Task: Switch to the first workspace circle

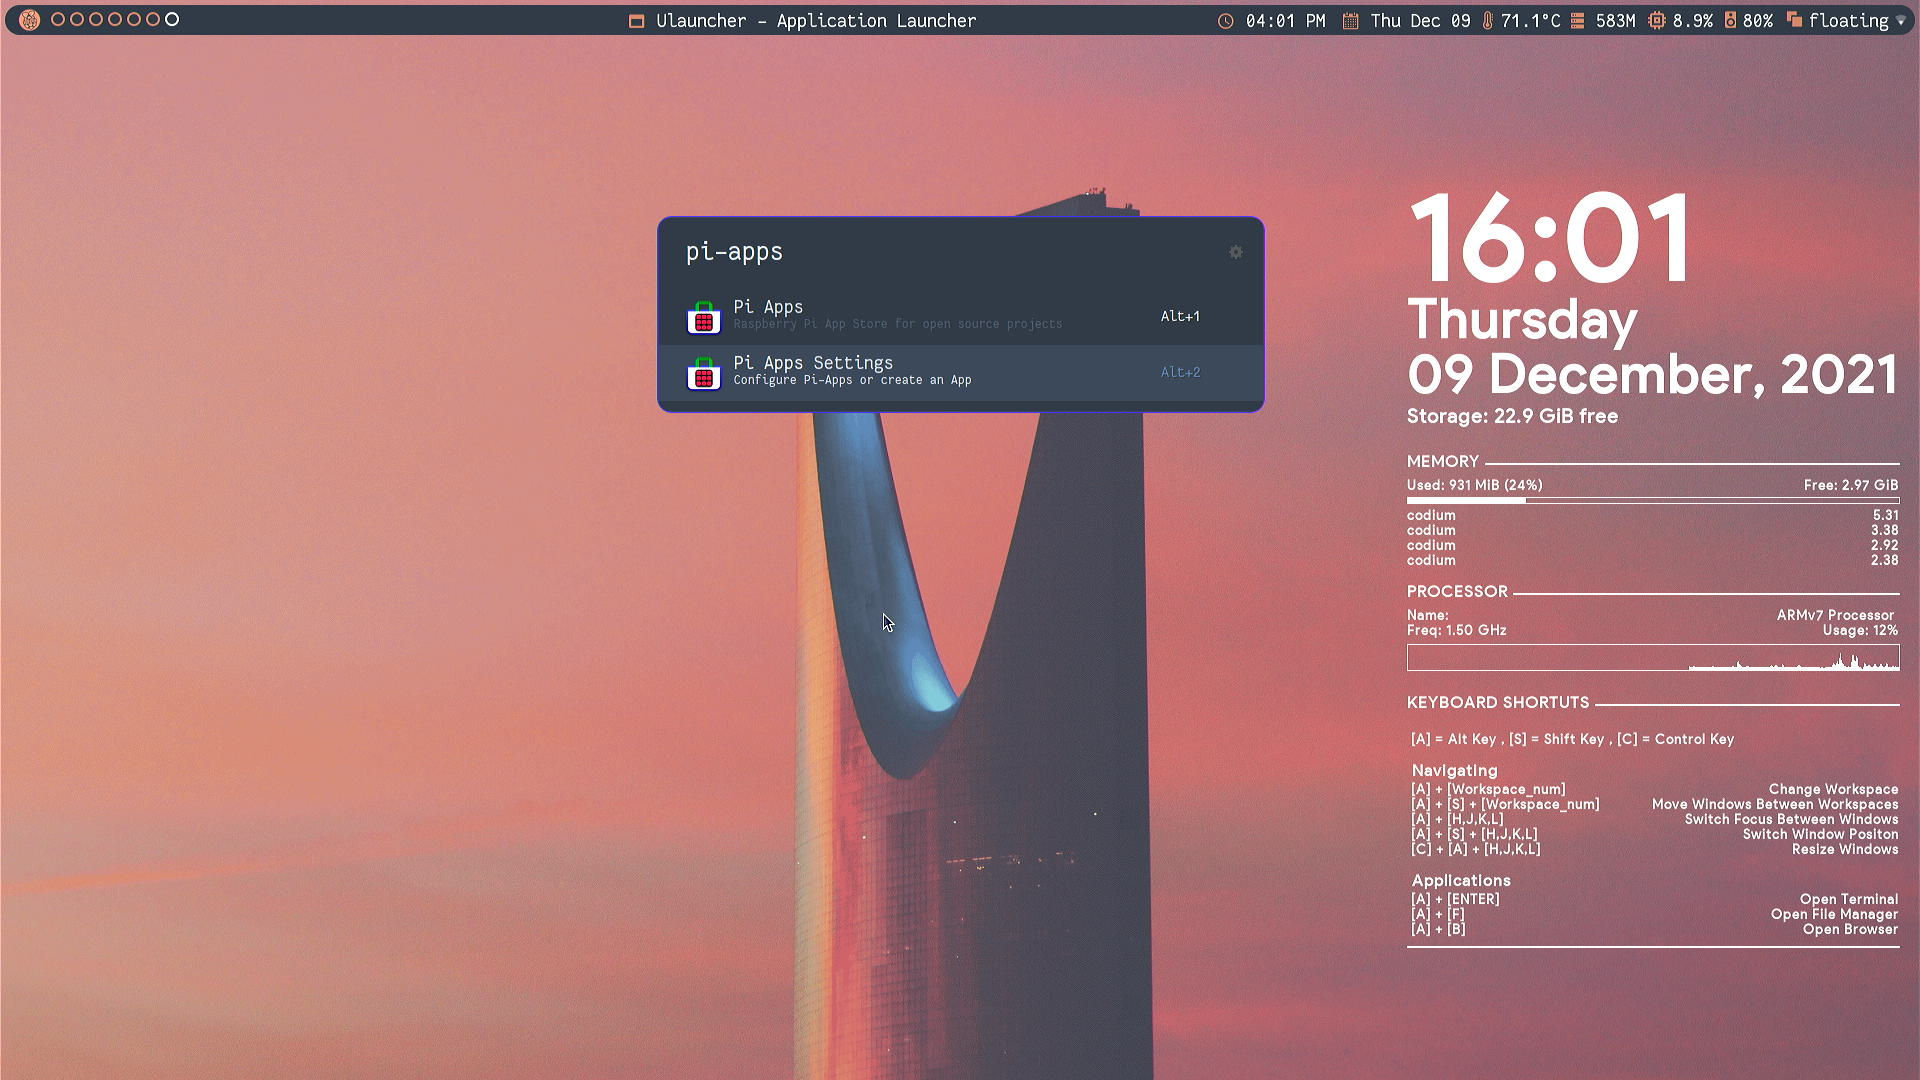Action: [58, 19]
